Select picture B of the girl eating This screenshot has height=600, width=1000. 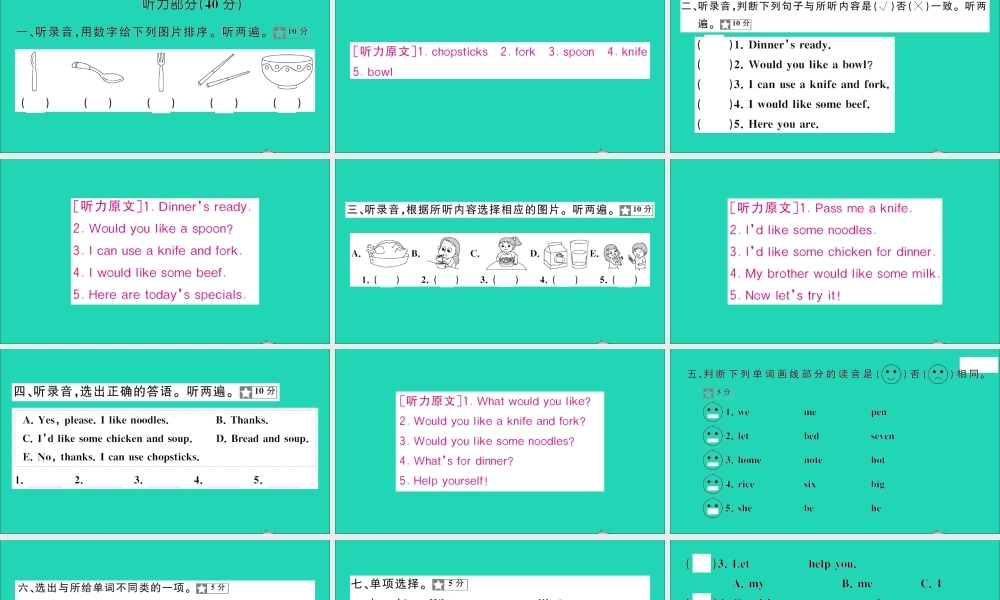(443, 252)
